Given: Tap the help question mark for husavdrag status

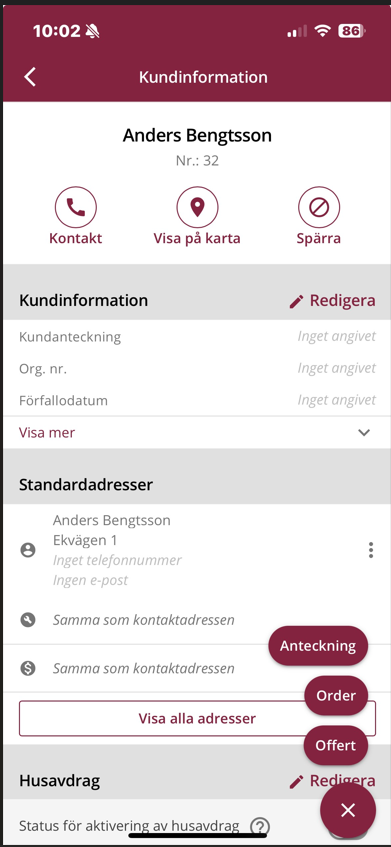Looking at the screenshot, I should click(x=260, y=826).
